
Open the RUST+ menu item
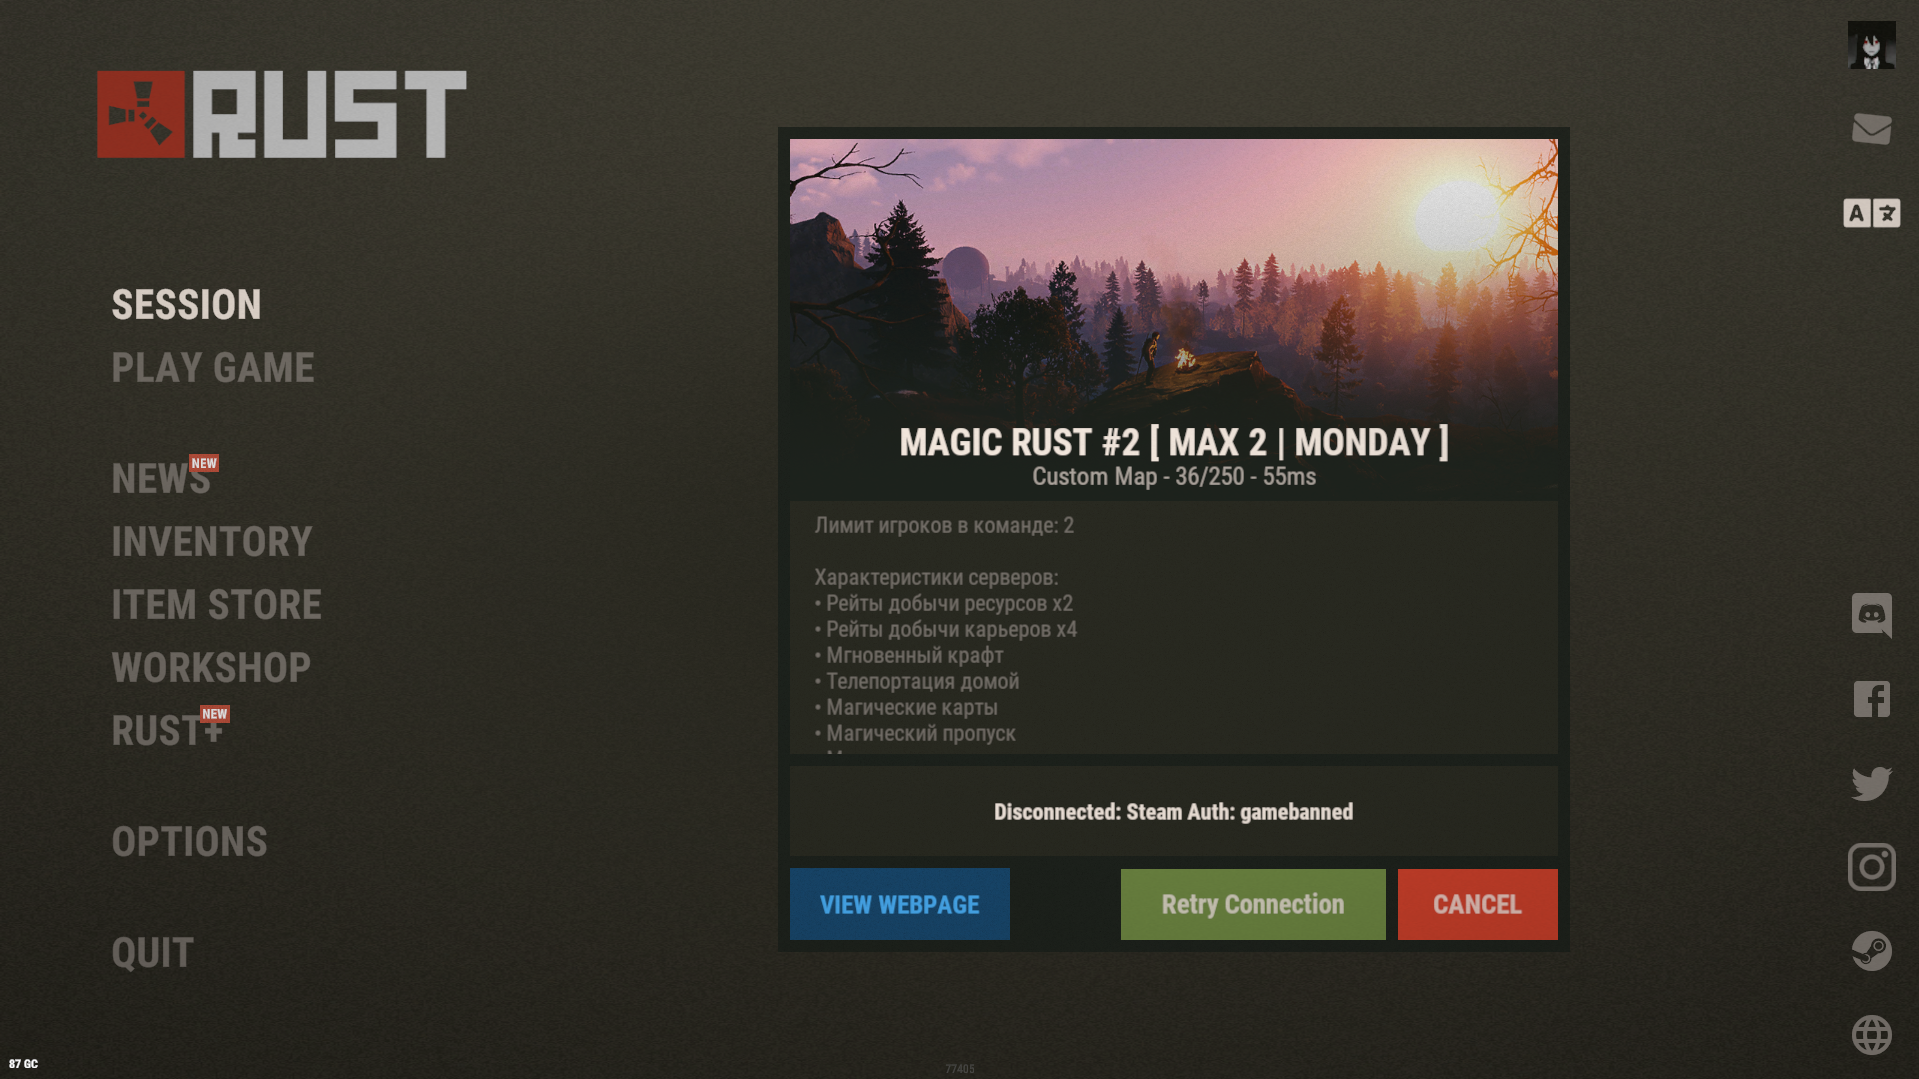click(x=167, y=731)
